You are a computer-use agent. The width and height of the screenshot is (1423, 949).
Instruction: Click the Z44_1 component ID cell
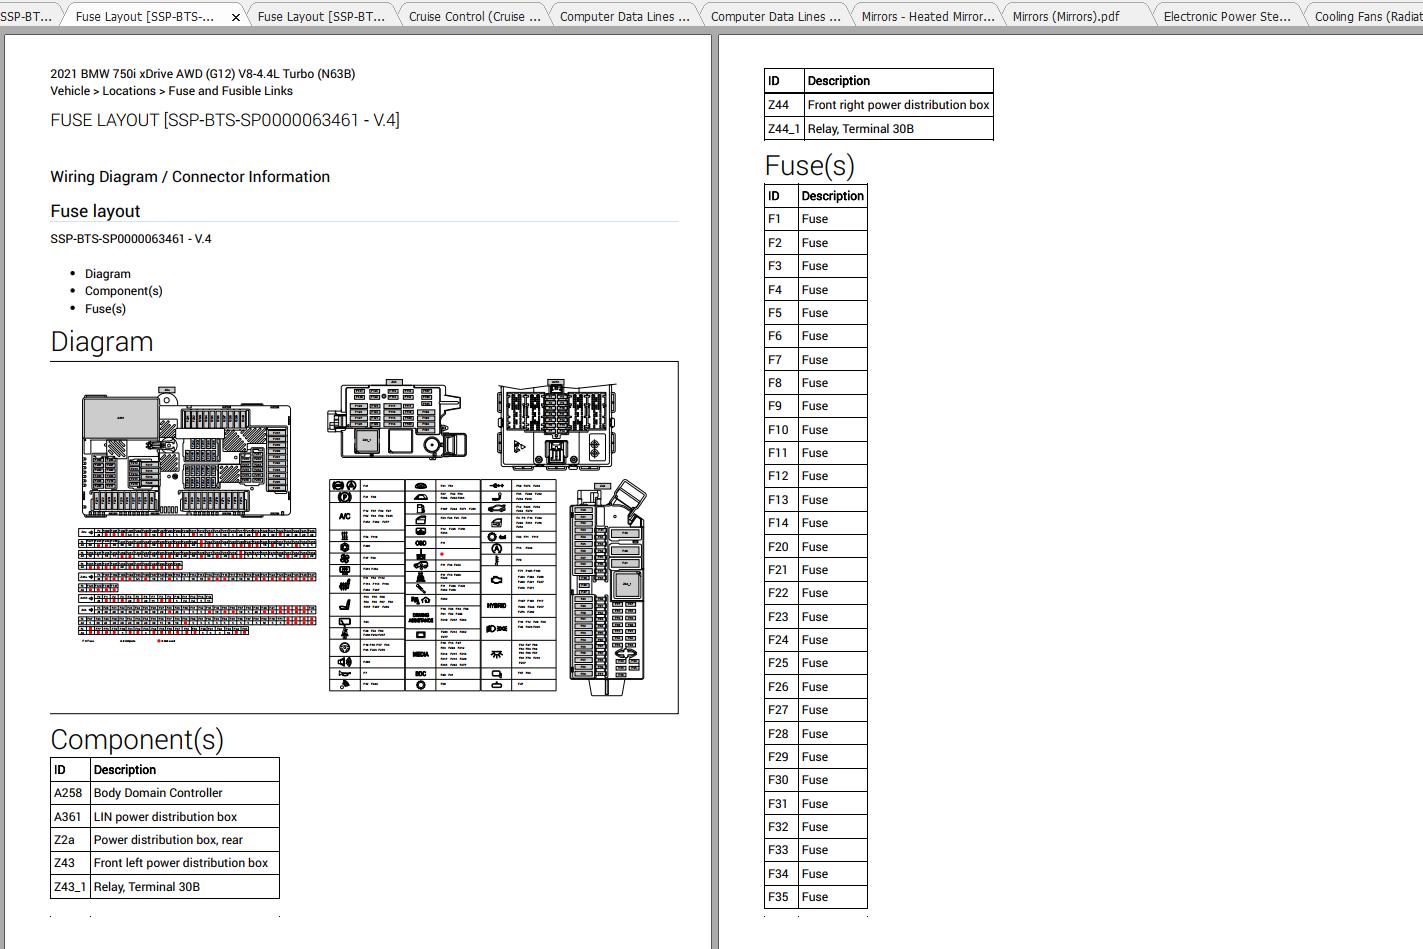(x=784, y=129)
